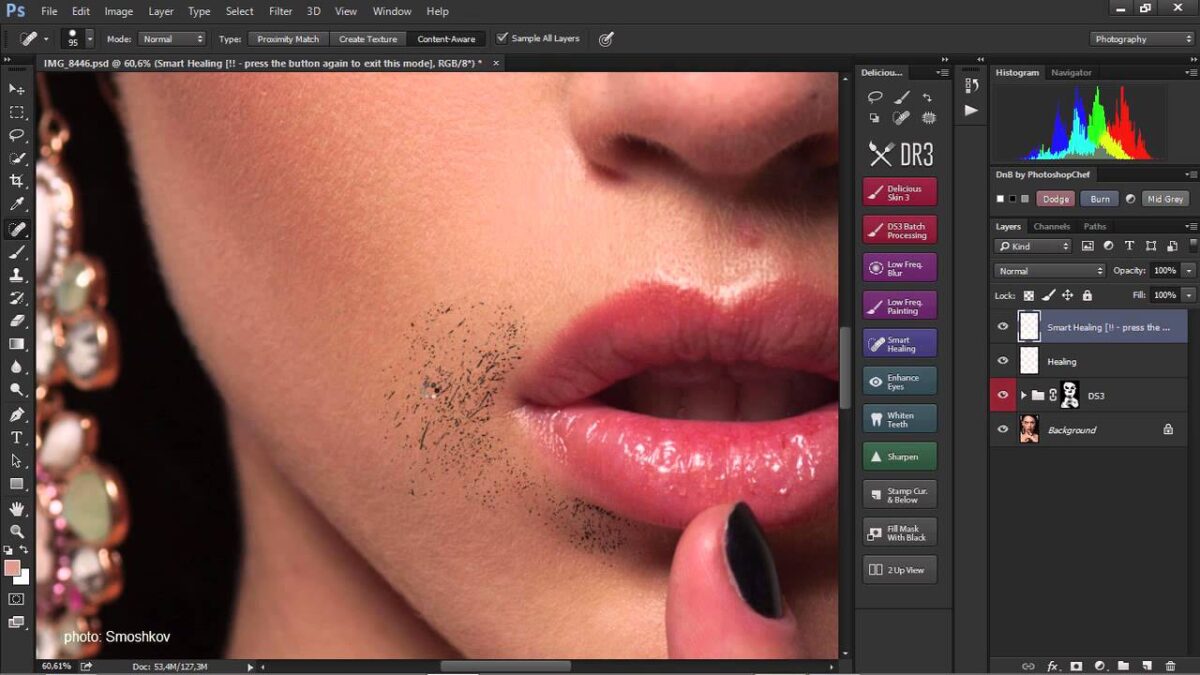Image resolution: width=1200 pixels, height=675 pixels.
Task: Uncheck Sample All Layers checkbox
Action: click(x=502, y=38)
